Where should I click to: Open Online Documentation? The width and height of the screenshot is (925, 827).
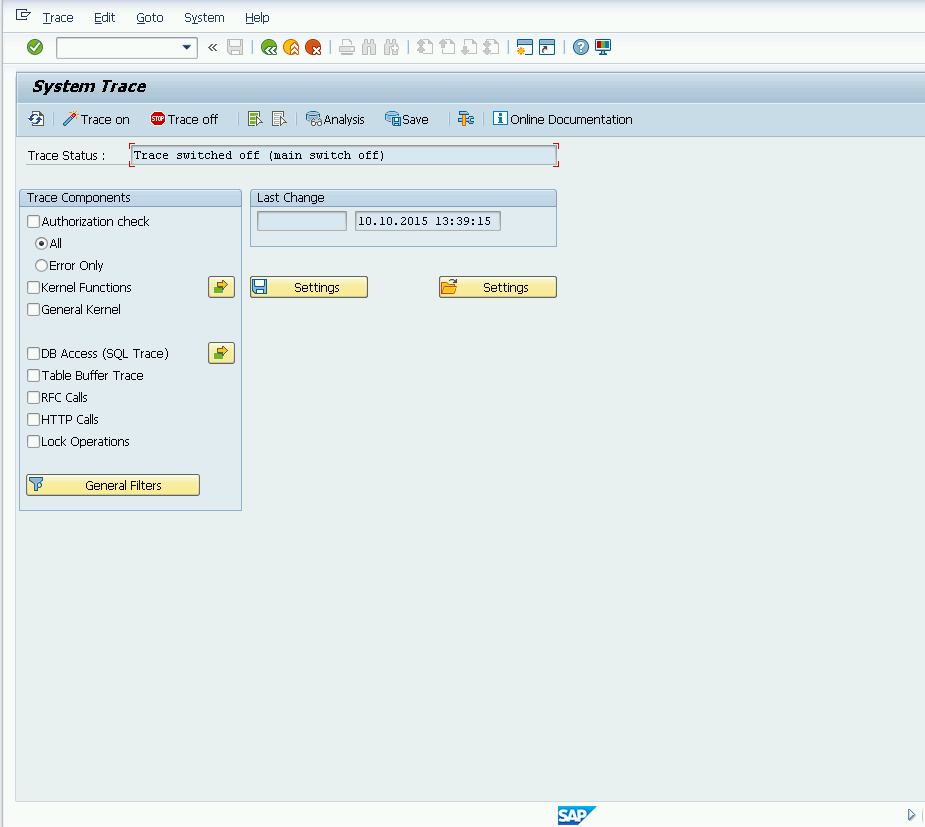[x=562, y=119]
